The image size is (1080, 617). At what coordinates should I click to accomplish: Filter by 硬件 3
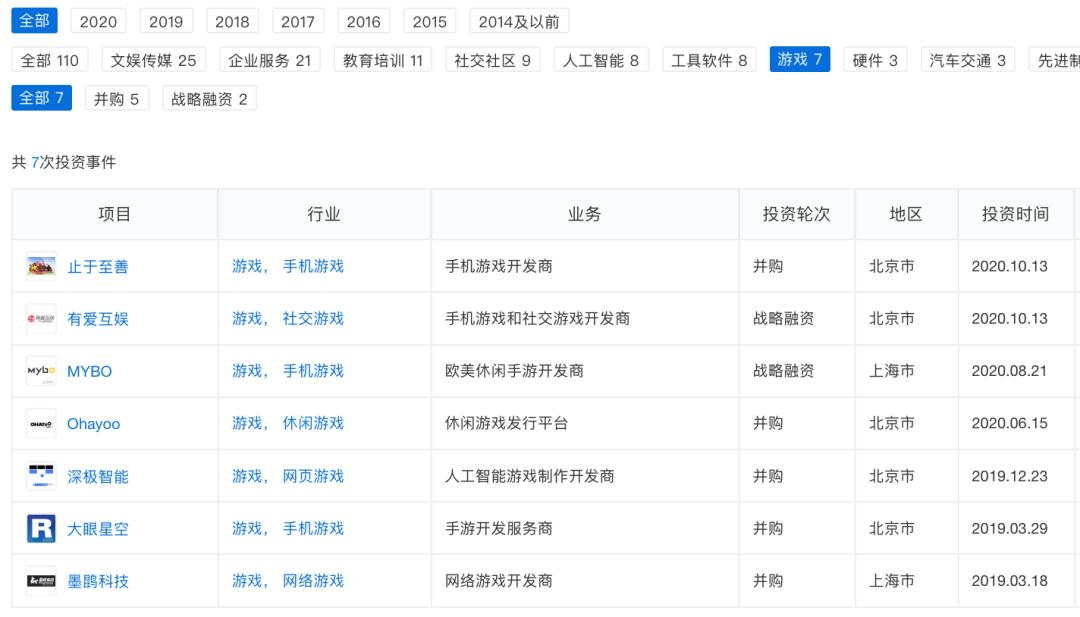[875, 61]
